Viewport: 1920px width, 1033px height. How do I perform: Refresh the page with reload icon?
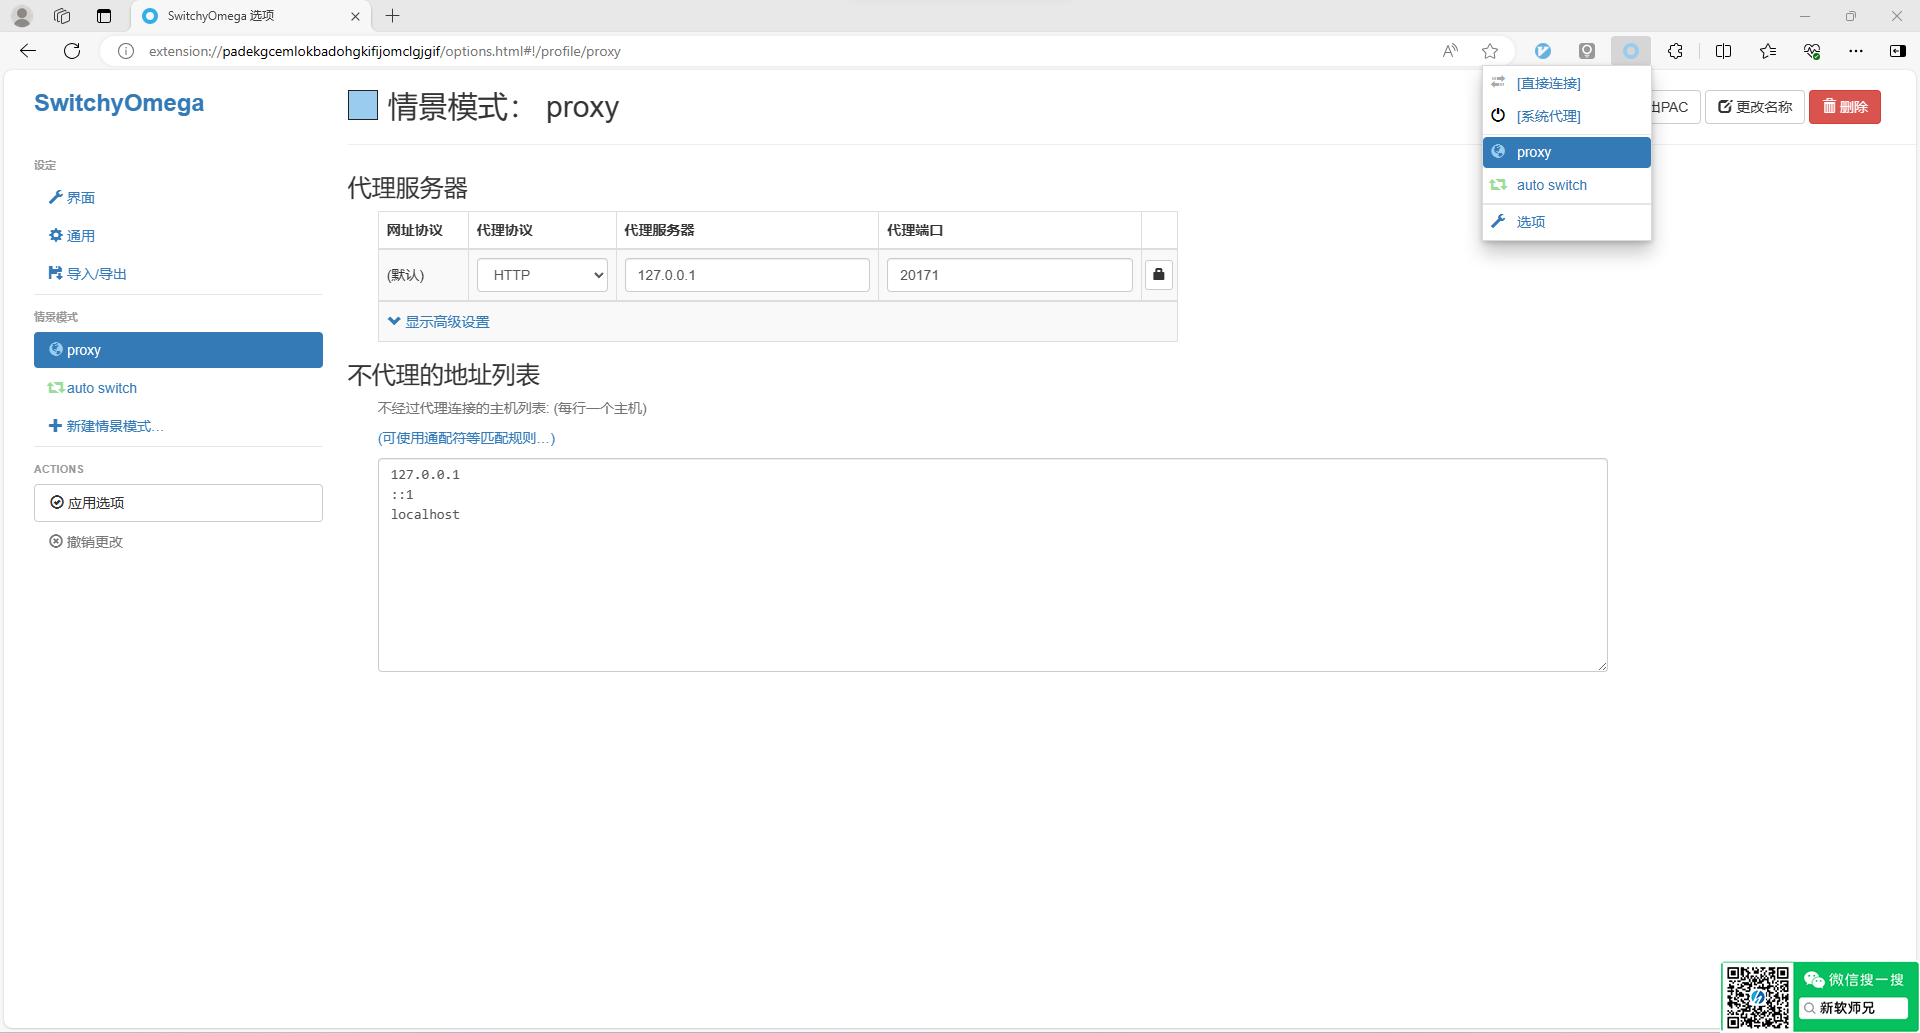[72, 51]
